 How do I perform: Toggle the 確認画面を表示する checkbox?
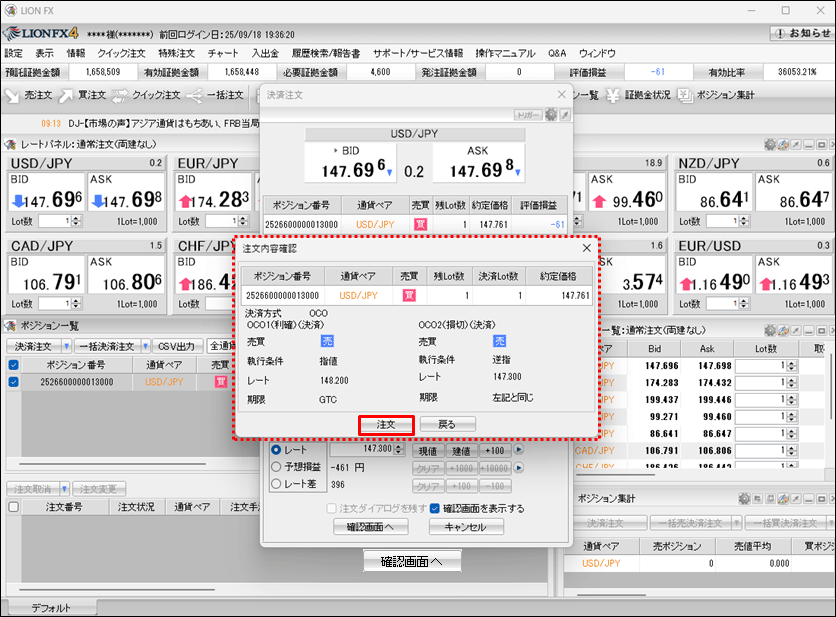pyautogui.click(x=435, y=508)
